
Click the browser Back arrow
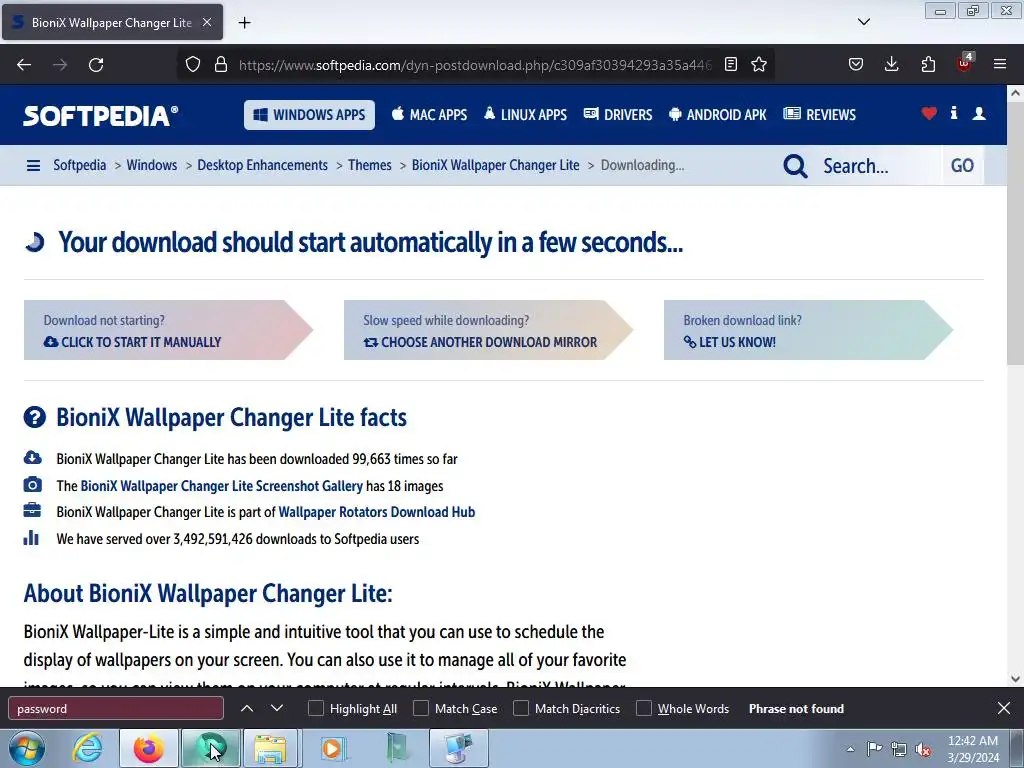(24, 65)
